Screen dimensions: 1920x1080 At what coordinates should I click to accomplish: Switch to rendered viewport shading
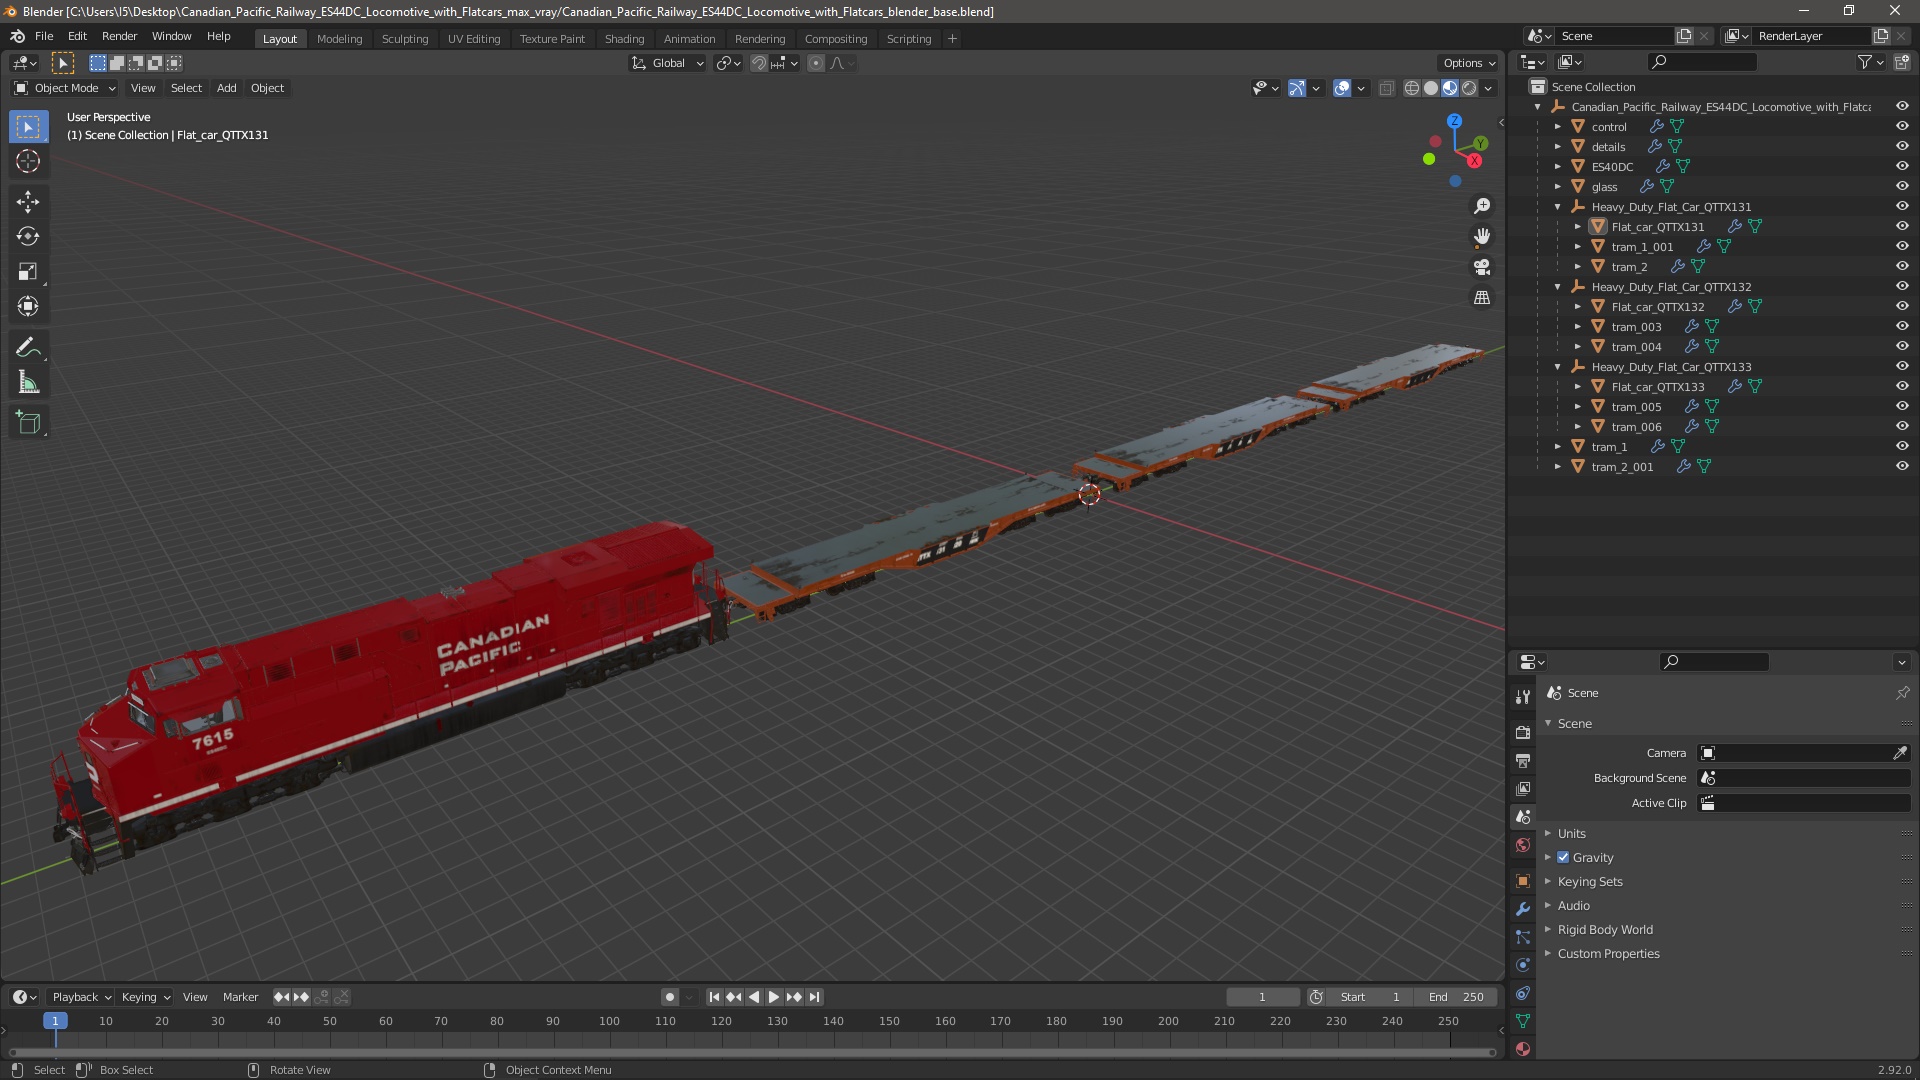[x=1469, y=88]
